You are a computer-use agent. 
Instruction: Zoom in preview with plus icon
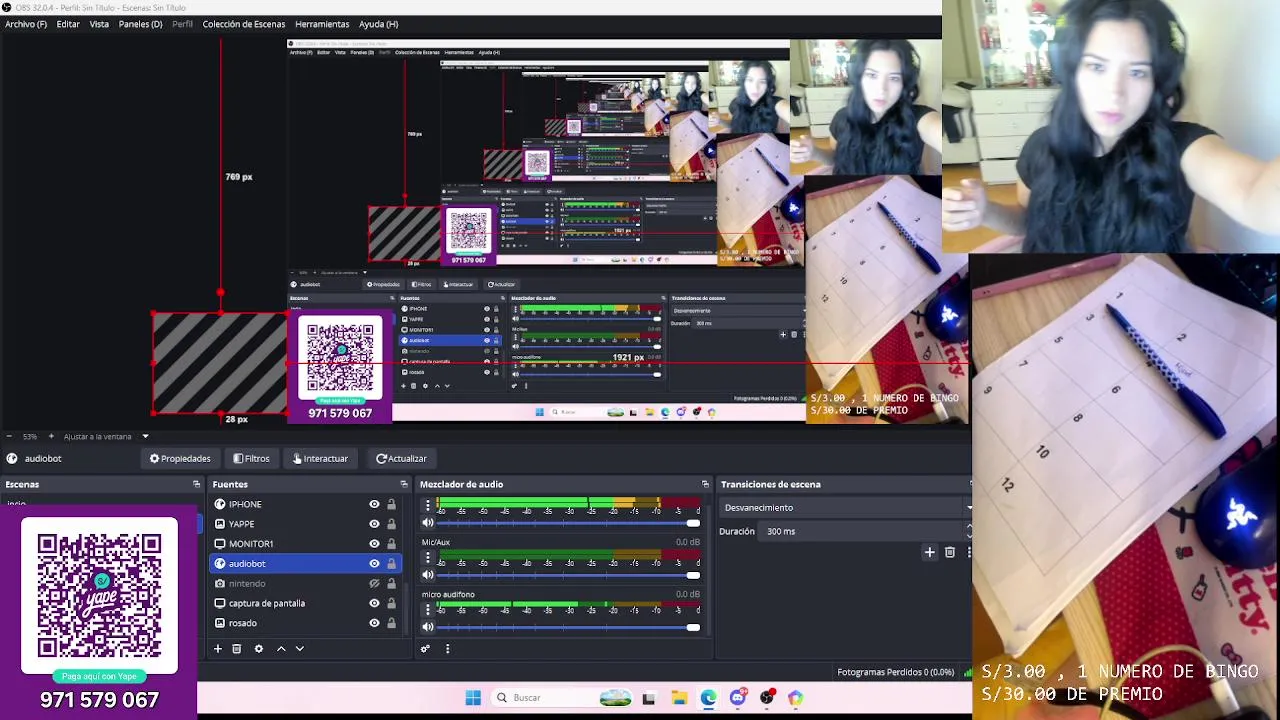[x=50, y=436]
